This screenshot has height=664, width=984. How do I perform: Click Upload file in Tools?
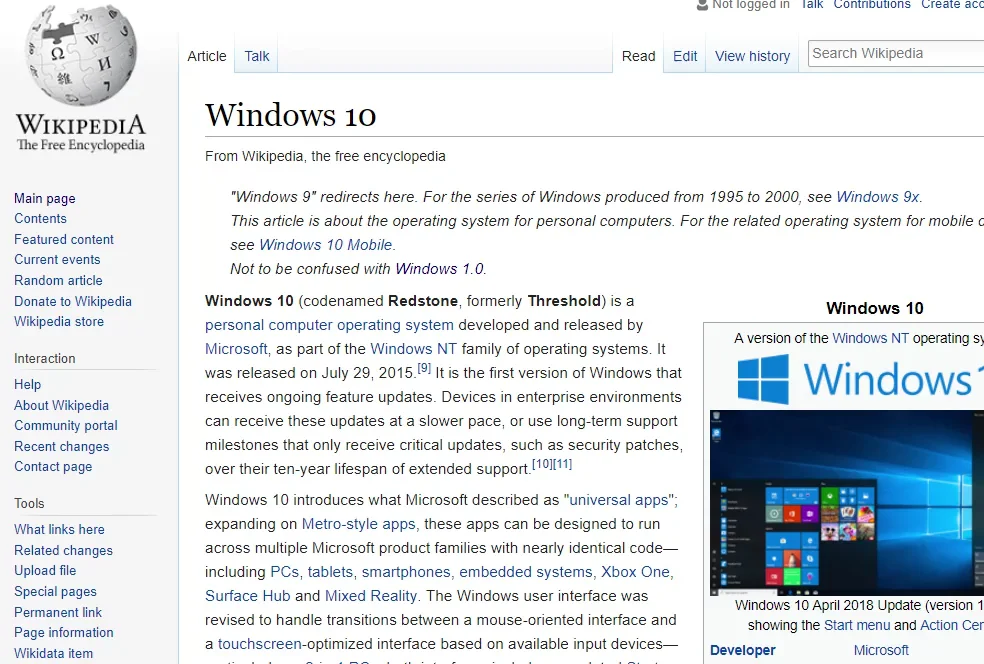click(45, 570)
